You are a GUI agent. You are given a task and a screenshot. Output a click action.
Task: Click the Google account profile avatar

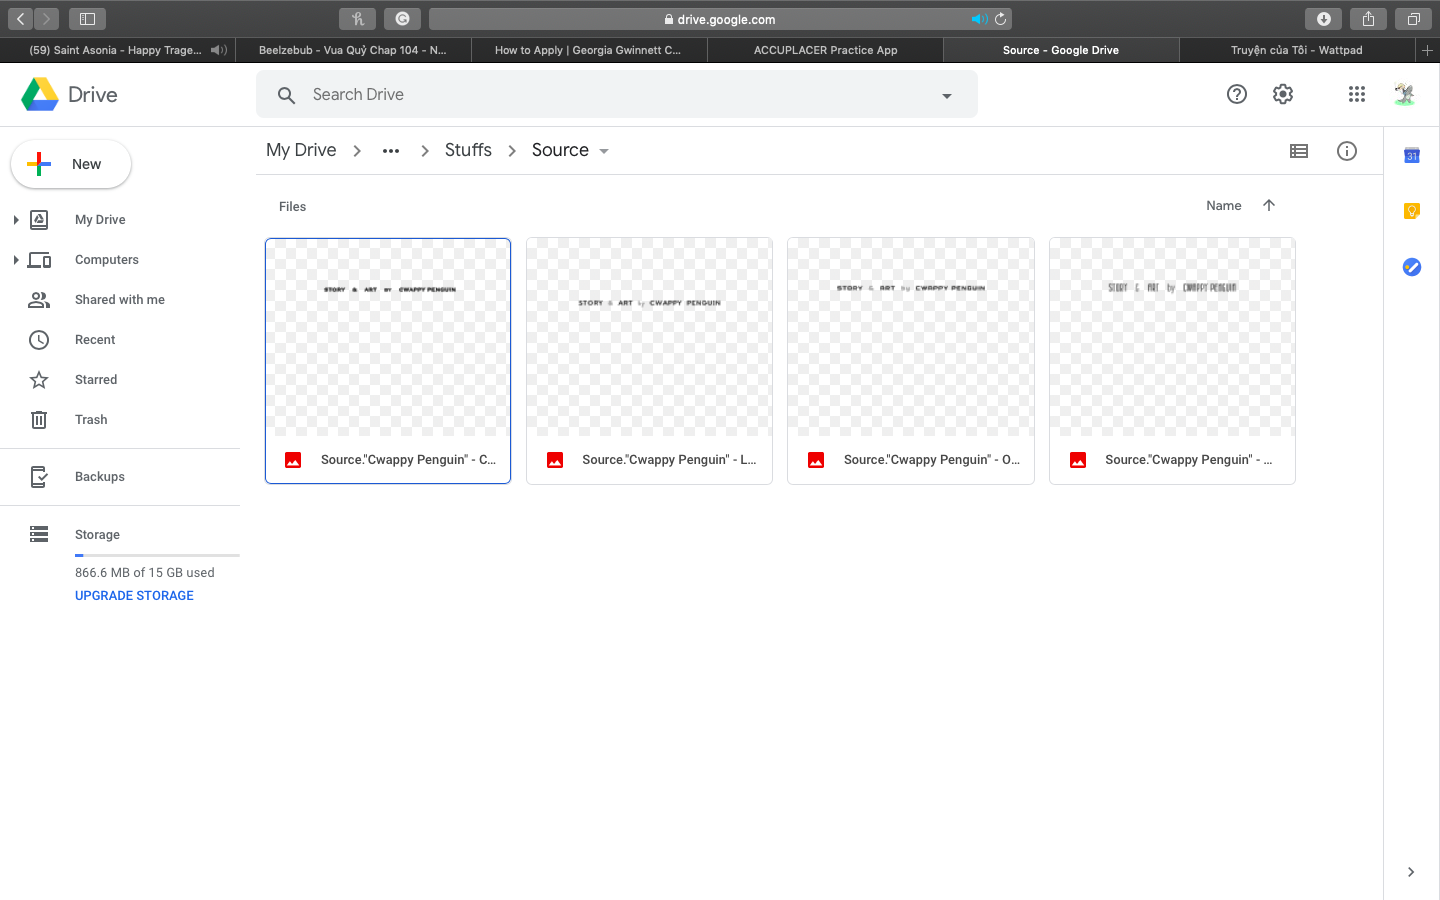(1404, 94)
